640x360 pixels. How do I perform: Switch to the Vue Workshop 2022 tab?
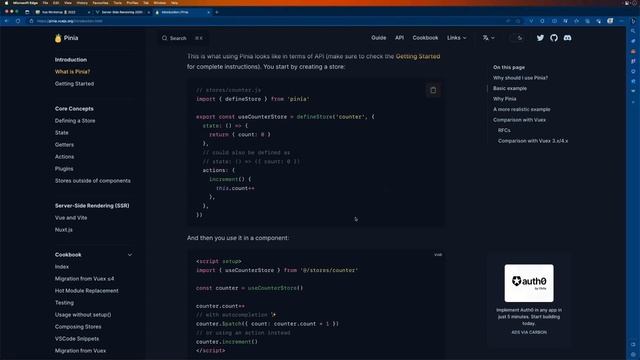click(x=62, y=12)
